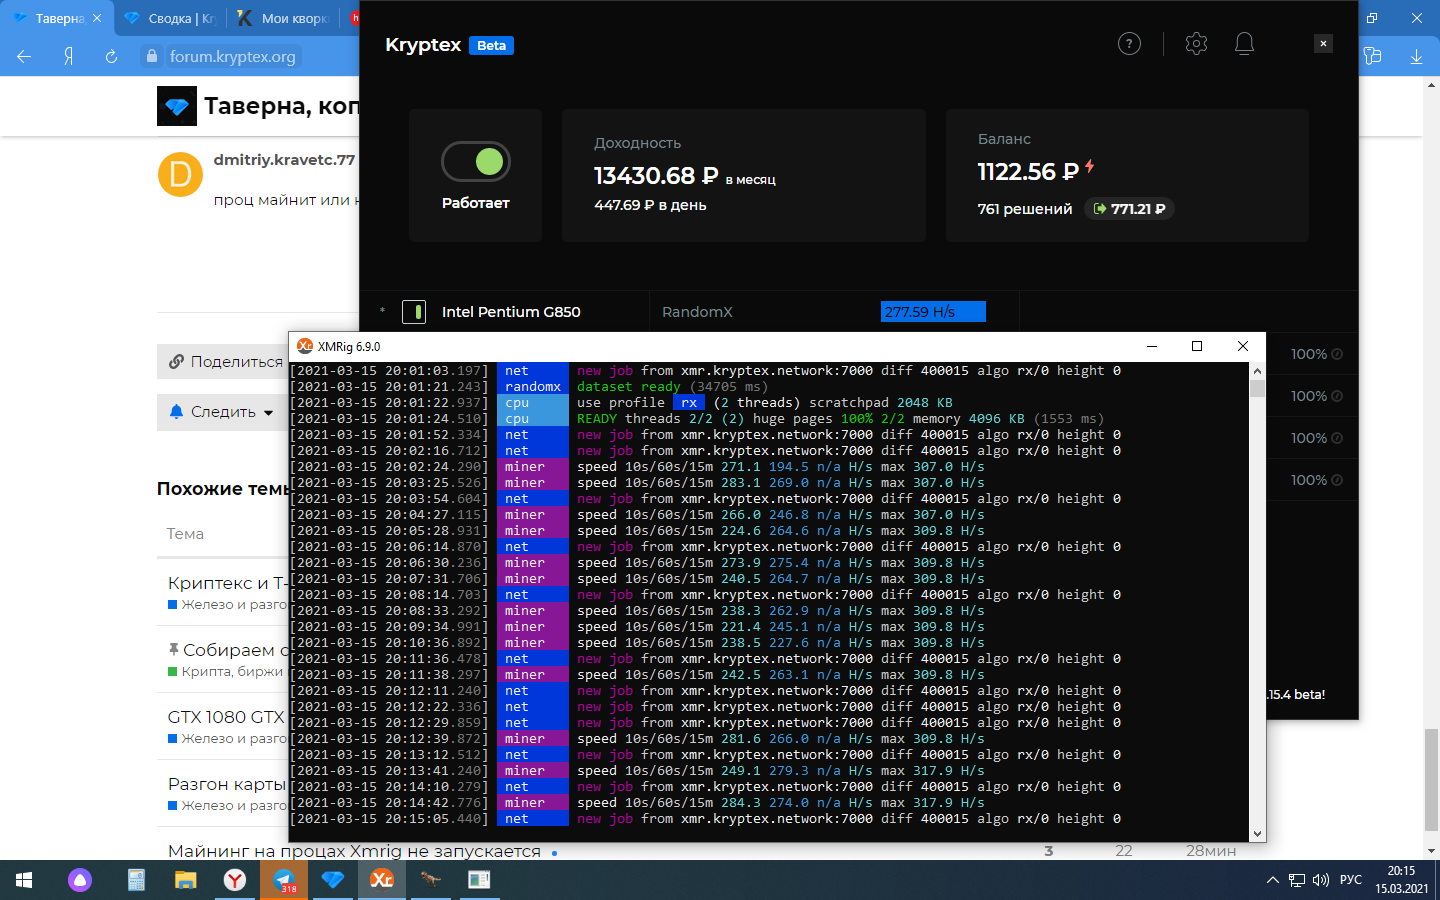Switch to the Мои кворки tab
This screenshot has height=900, width=1440.
click(284, 18)
